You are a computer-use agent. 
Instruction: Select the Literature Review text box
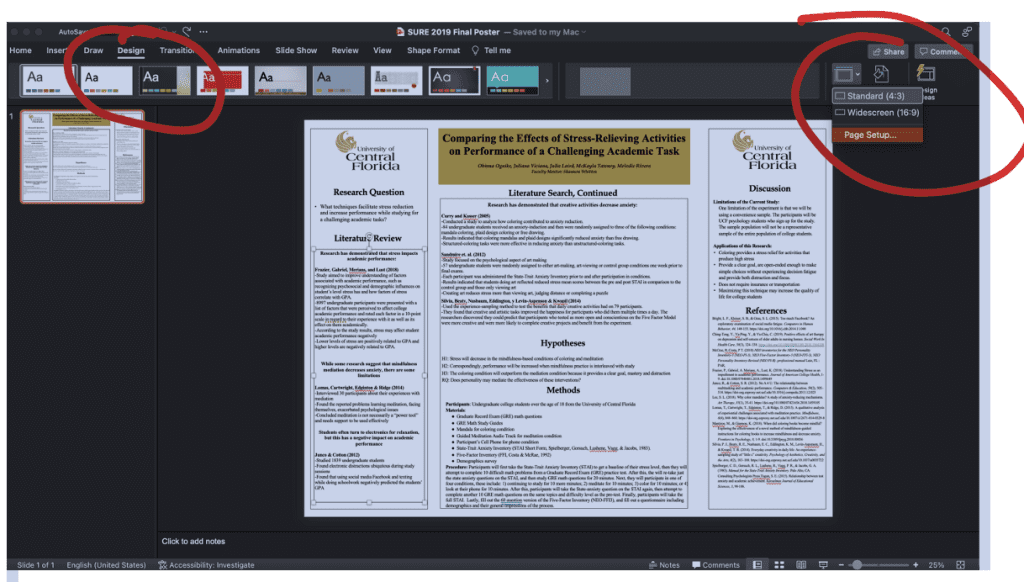coord(369,376)
